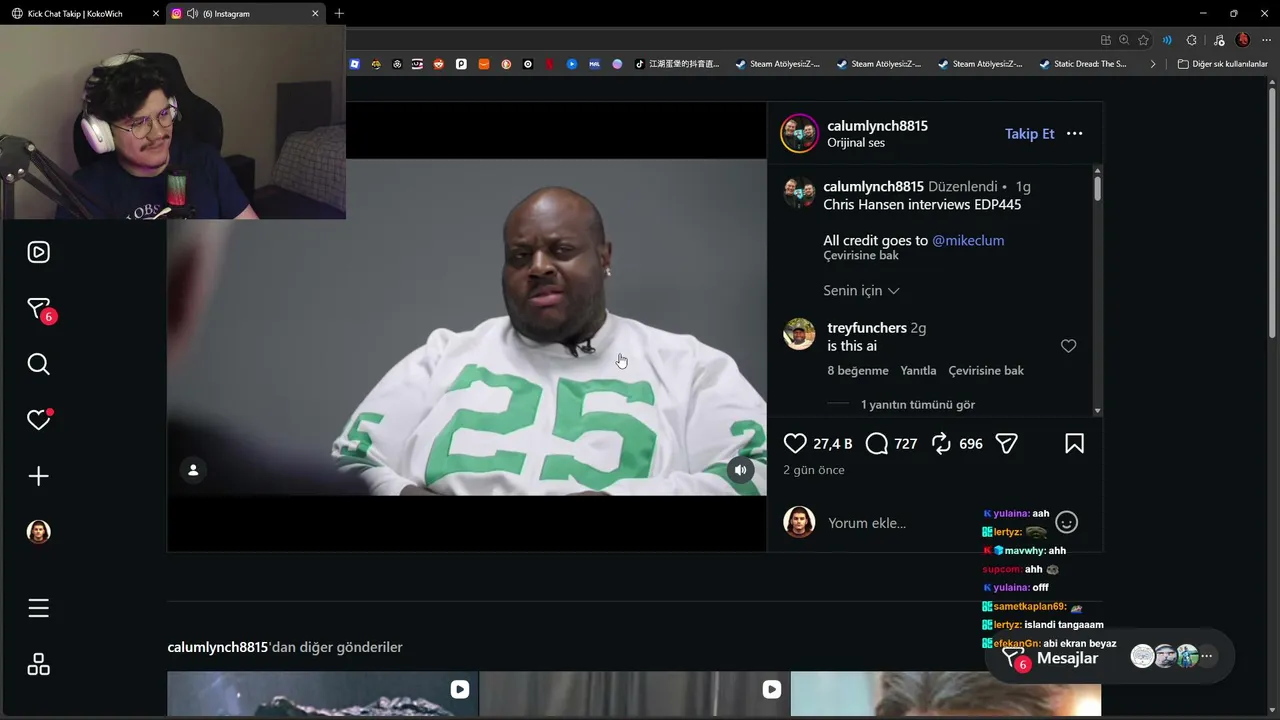
Task: Open the 'Static Dread: The S...' bookmark
Action: pyautogui.click(x=1083, y=64)
